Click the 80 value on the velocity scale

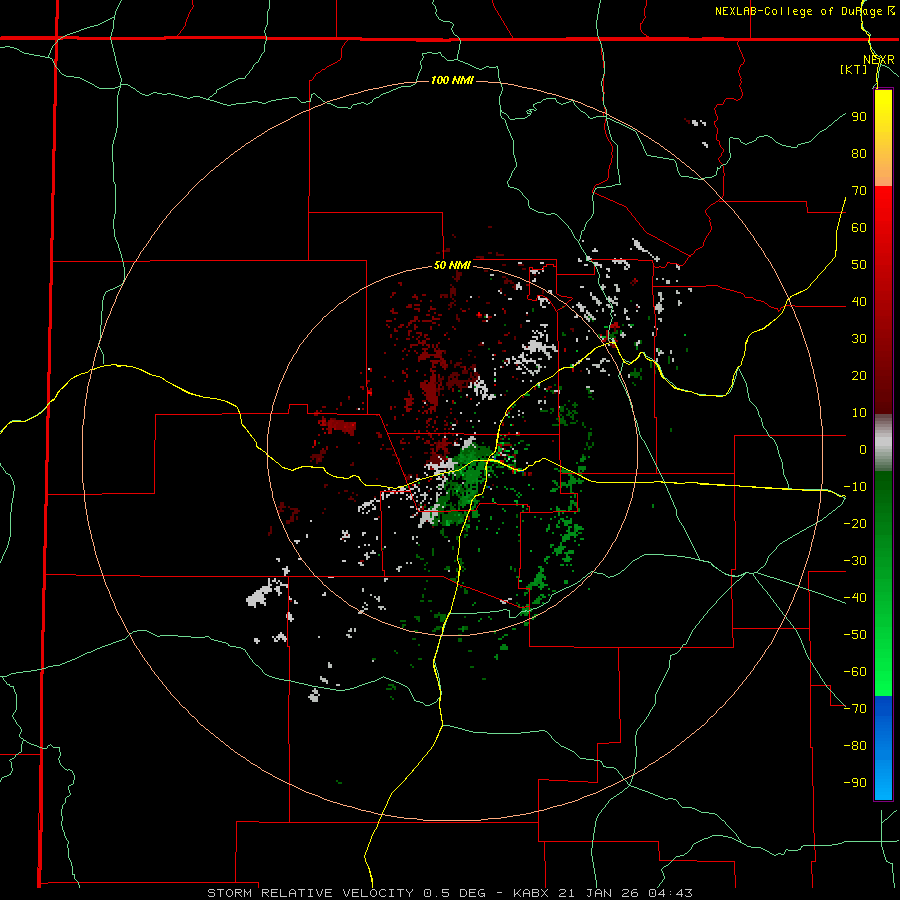click(x=859, y=153)
